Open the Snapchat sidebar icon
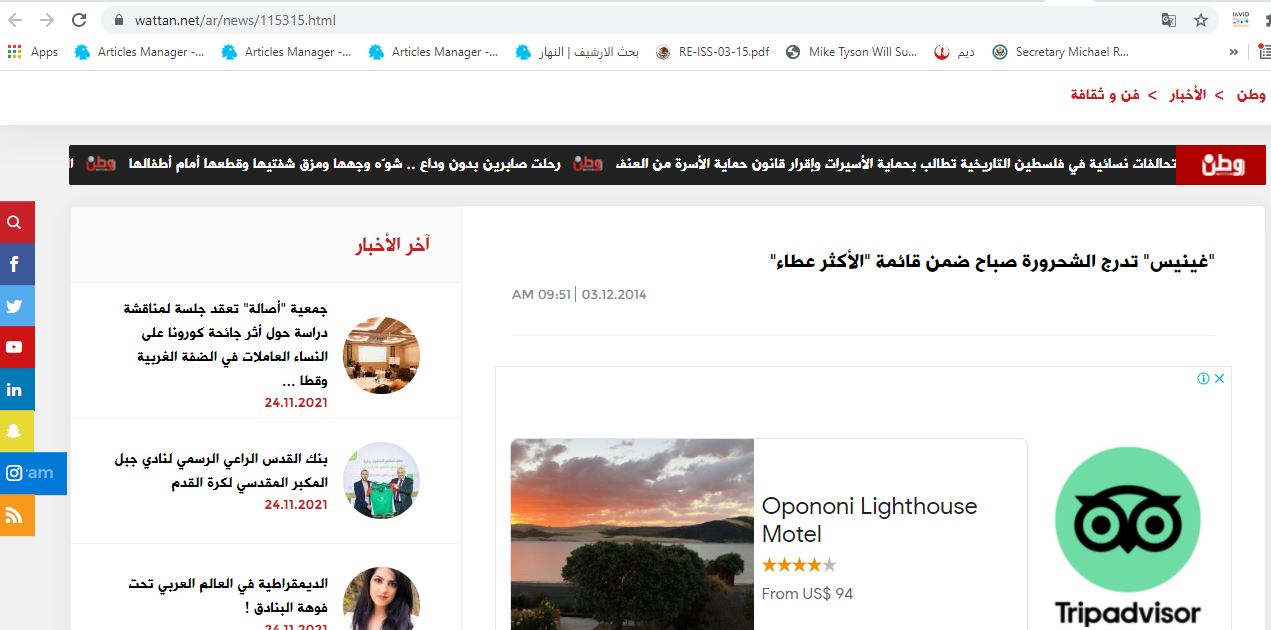1271x630 pixels. pyautogui.click(x=15, y=431)
